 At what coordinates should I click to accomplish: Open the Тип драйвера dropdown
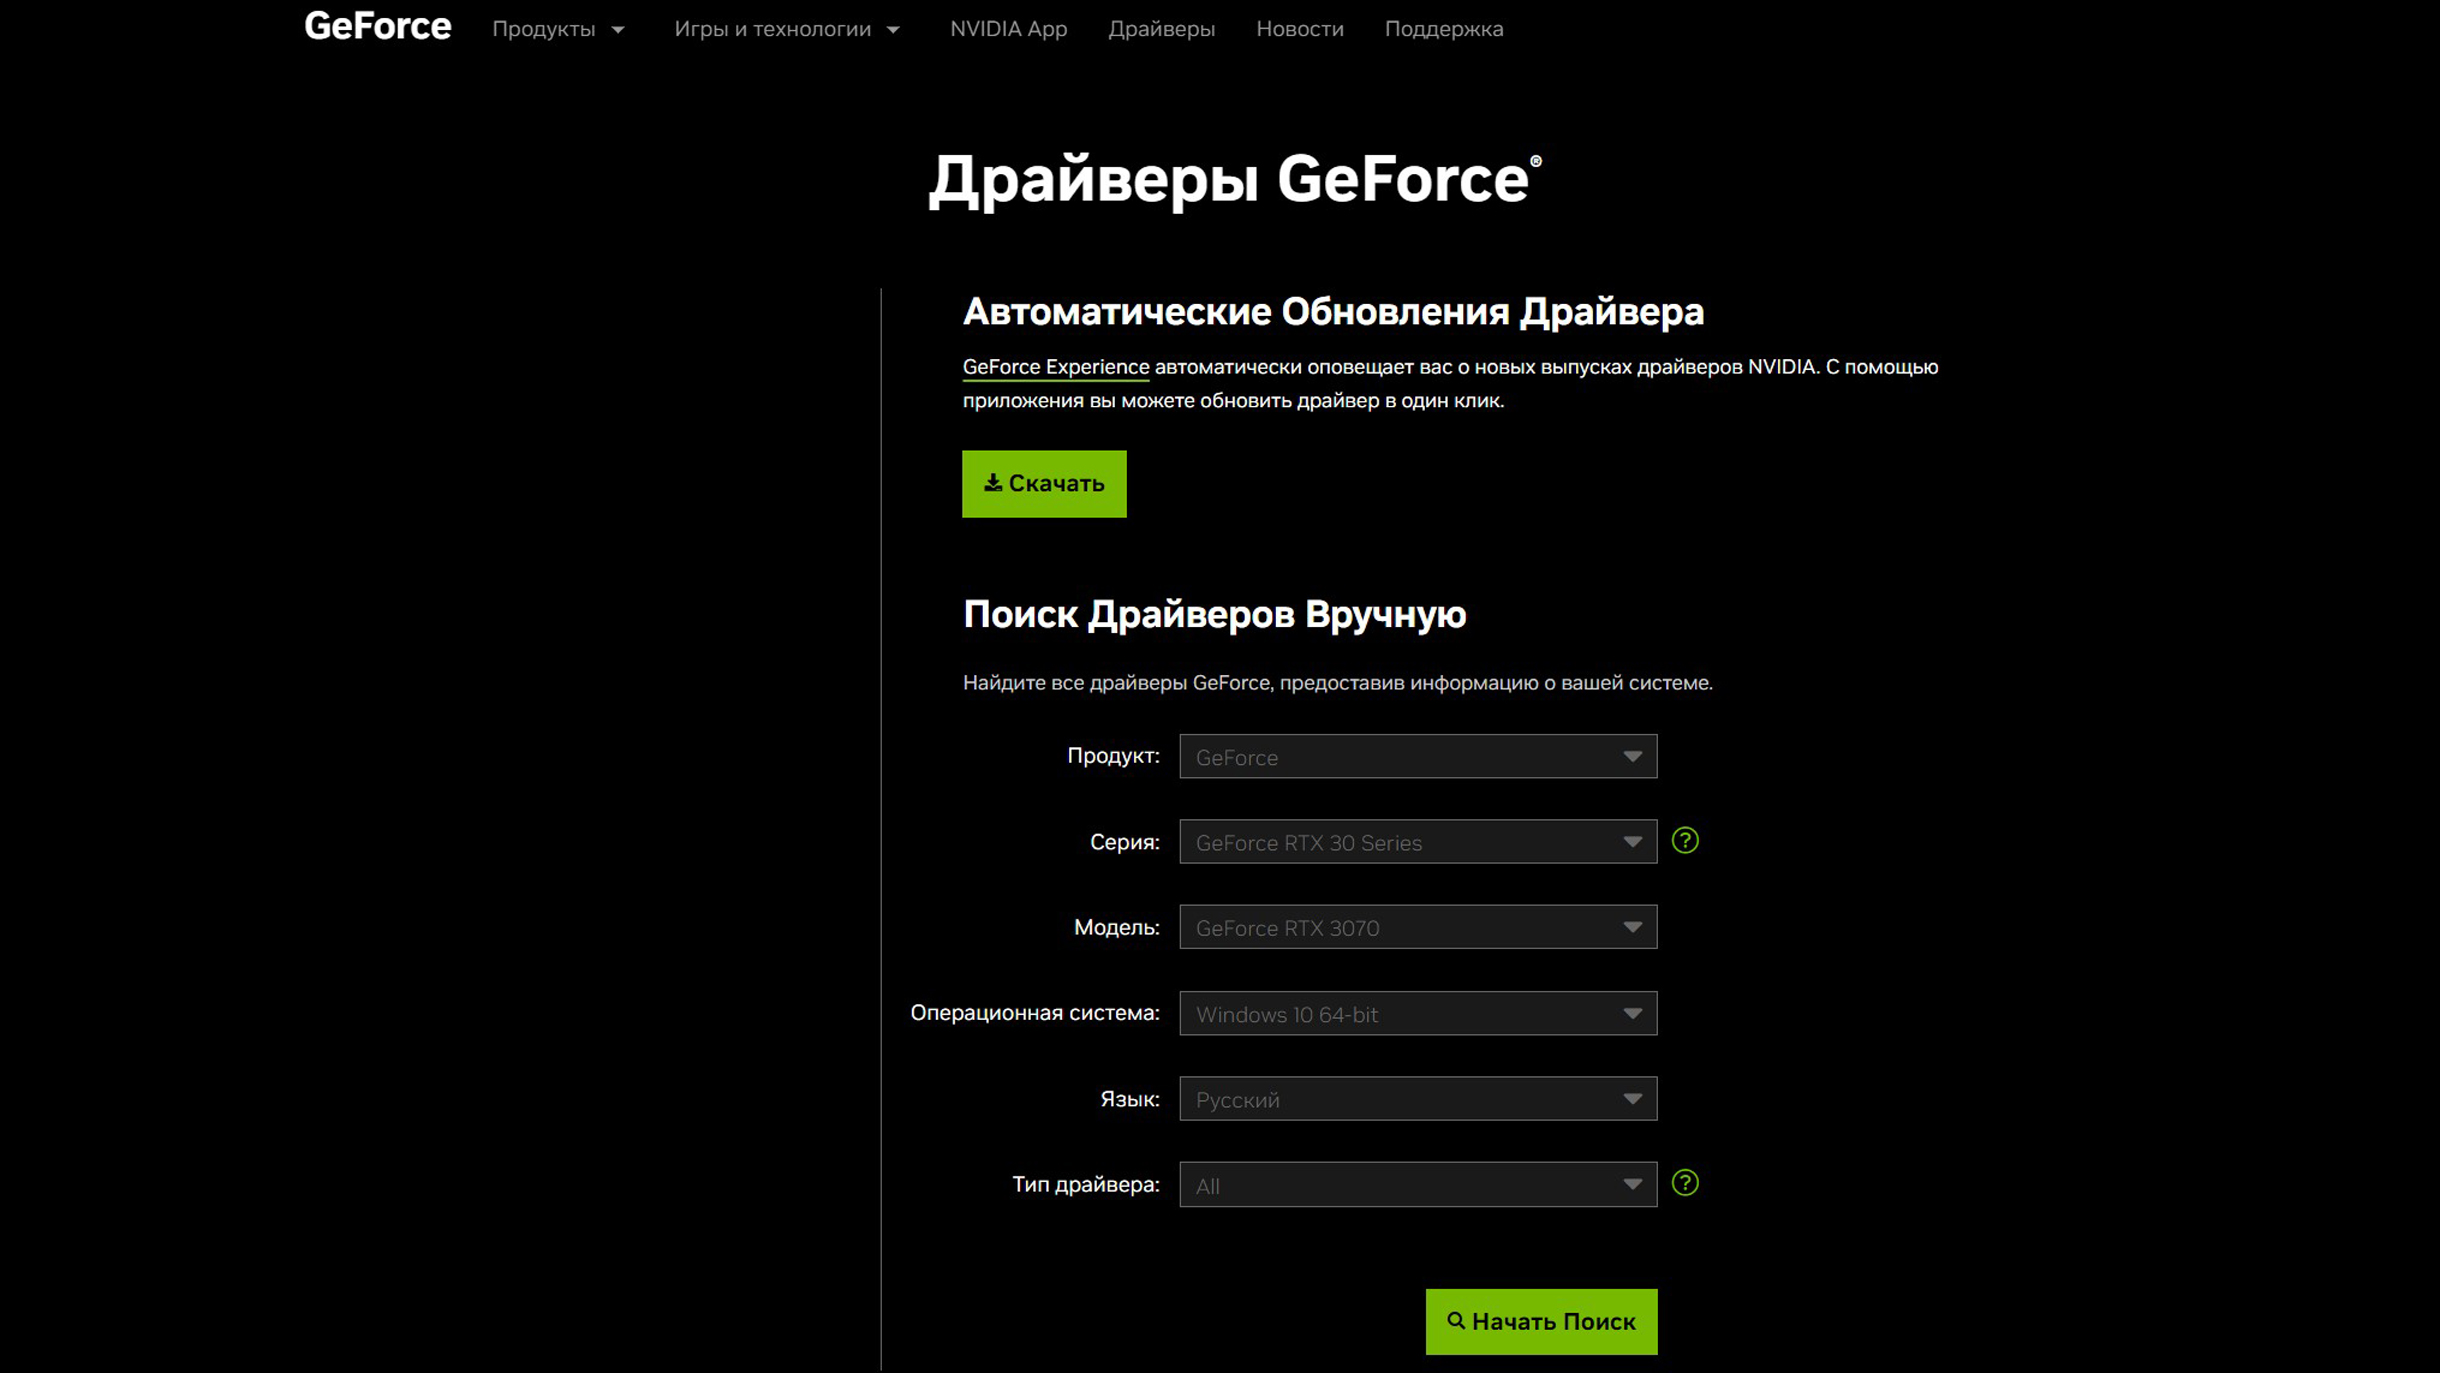(1417, 1185)
